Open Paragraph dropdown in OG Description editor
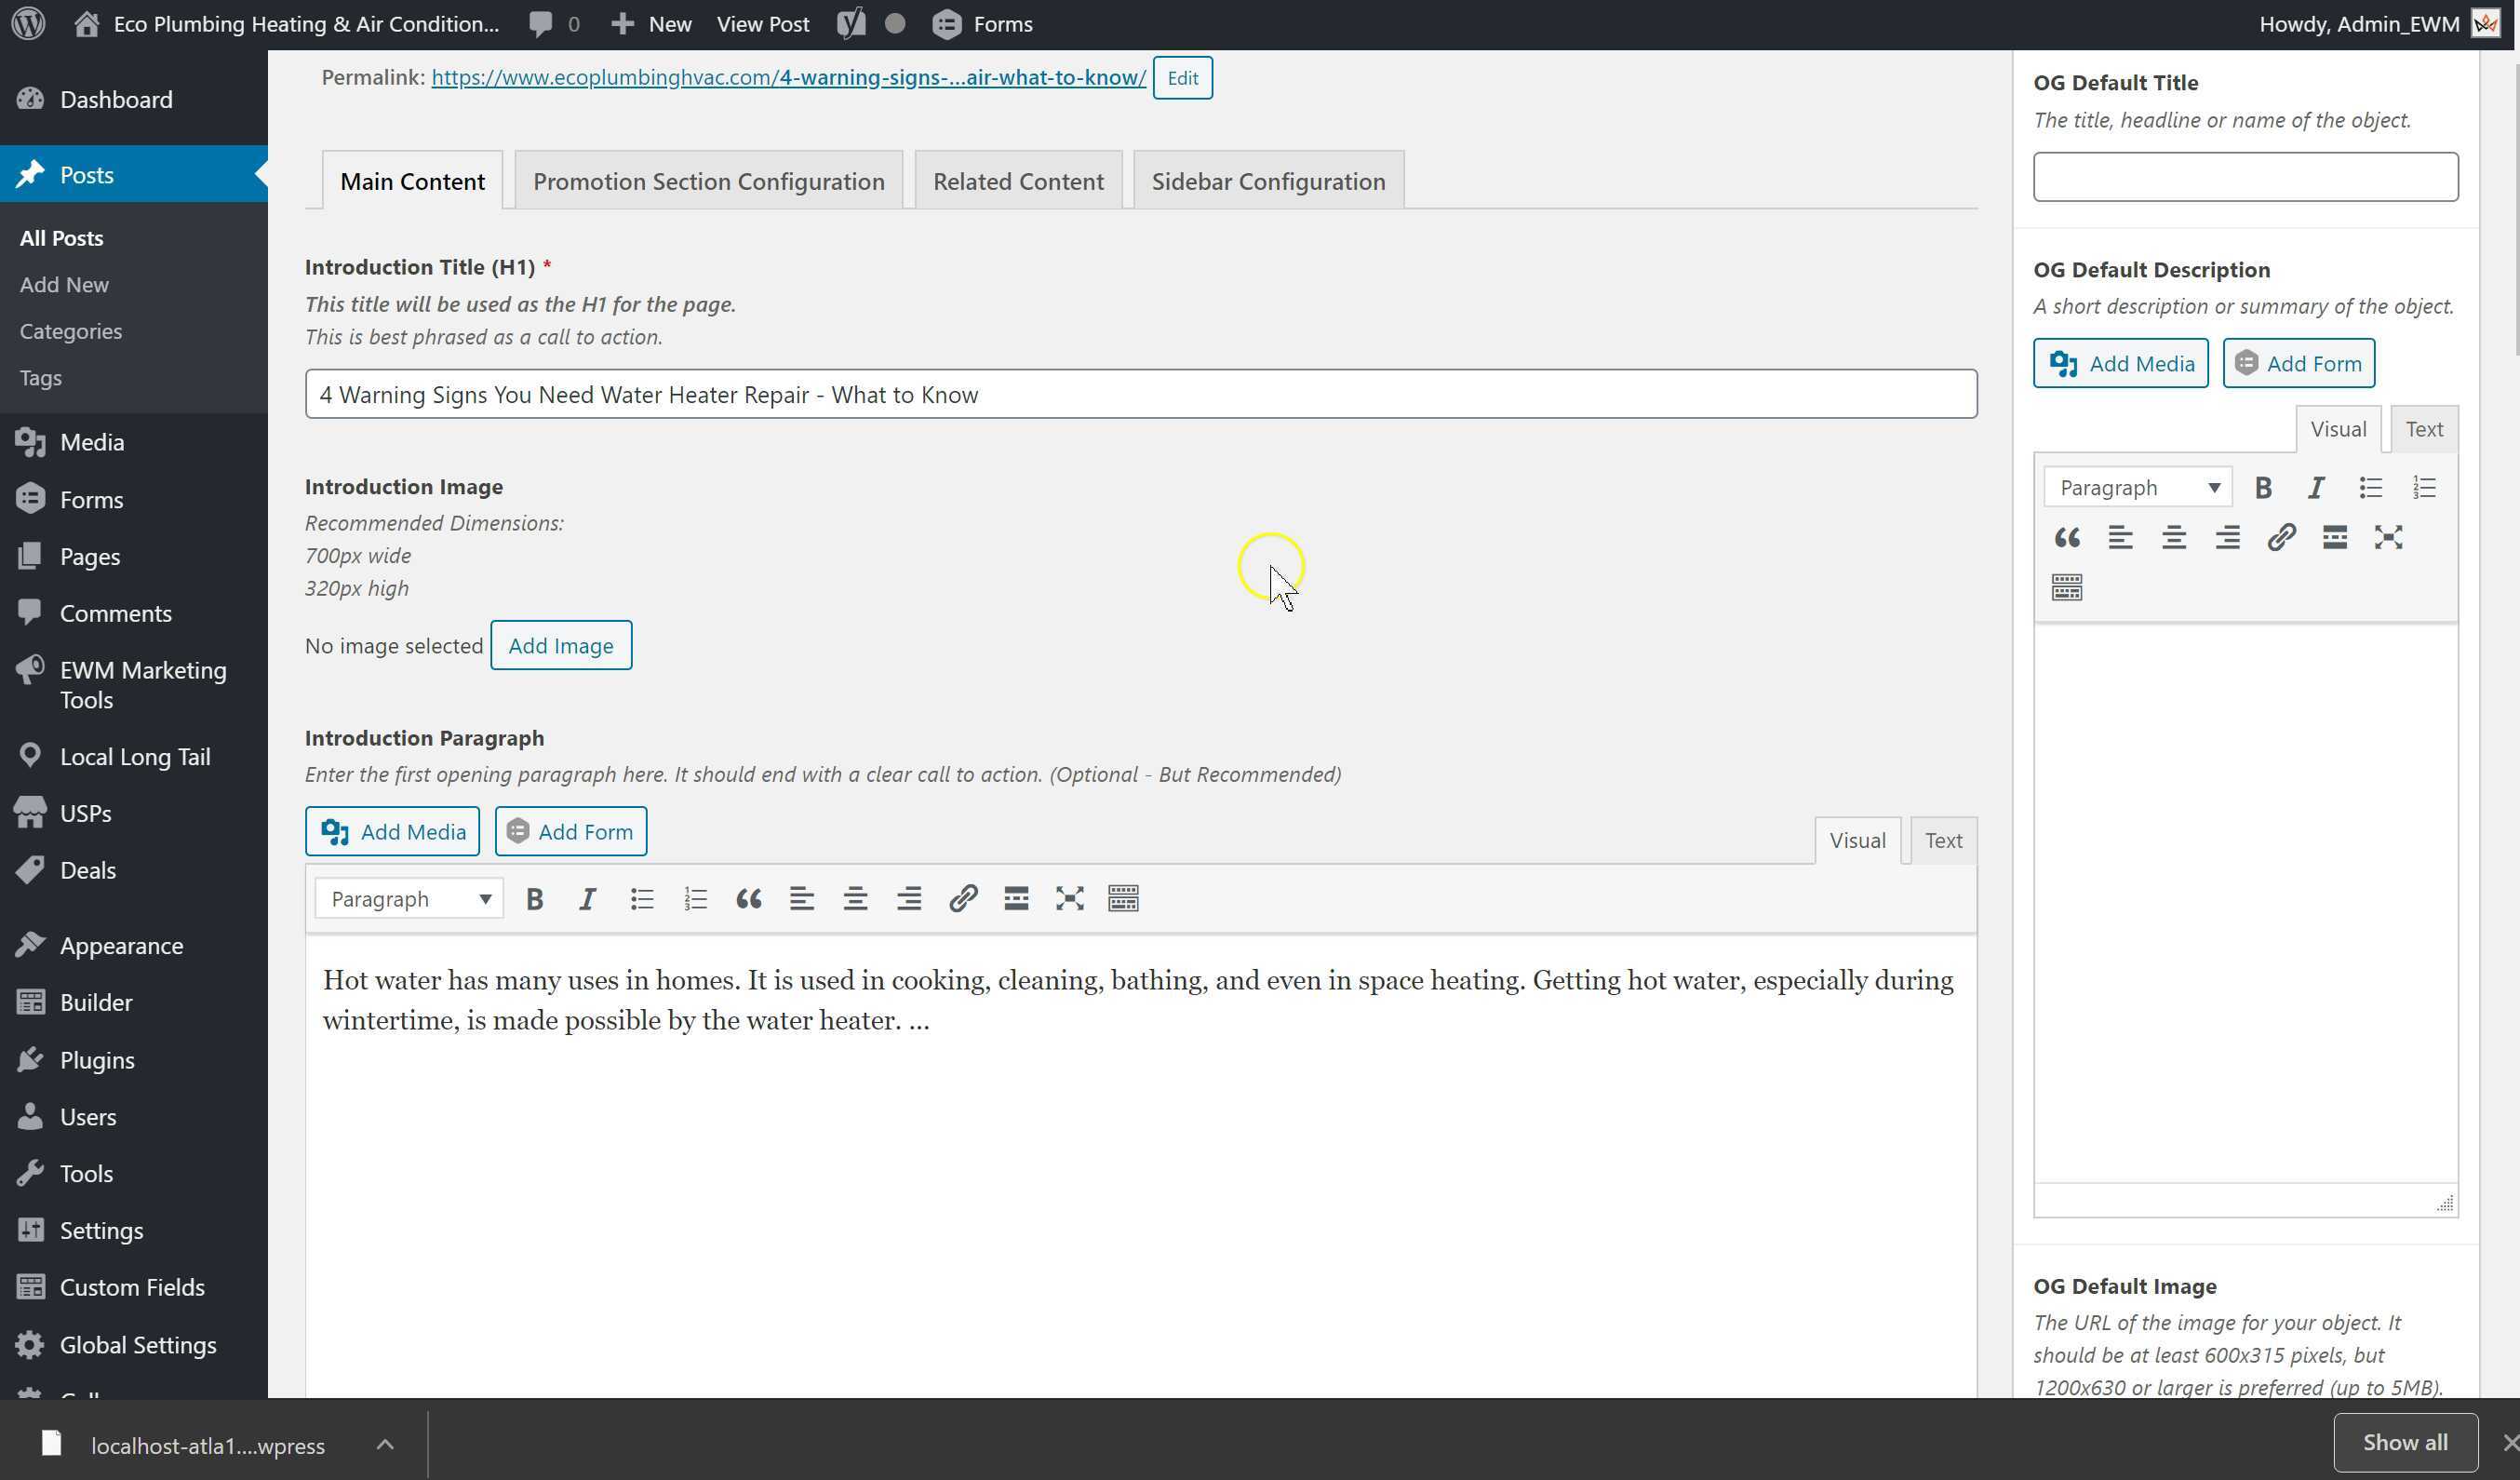 tap(2138, 488)
